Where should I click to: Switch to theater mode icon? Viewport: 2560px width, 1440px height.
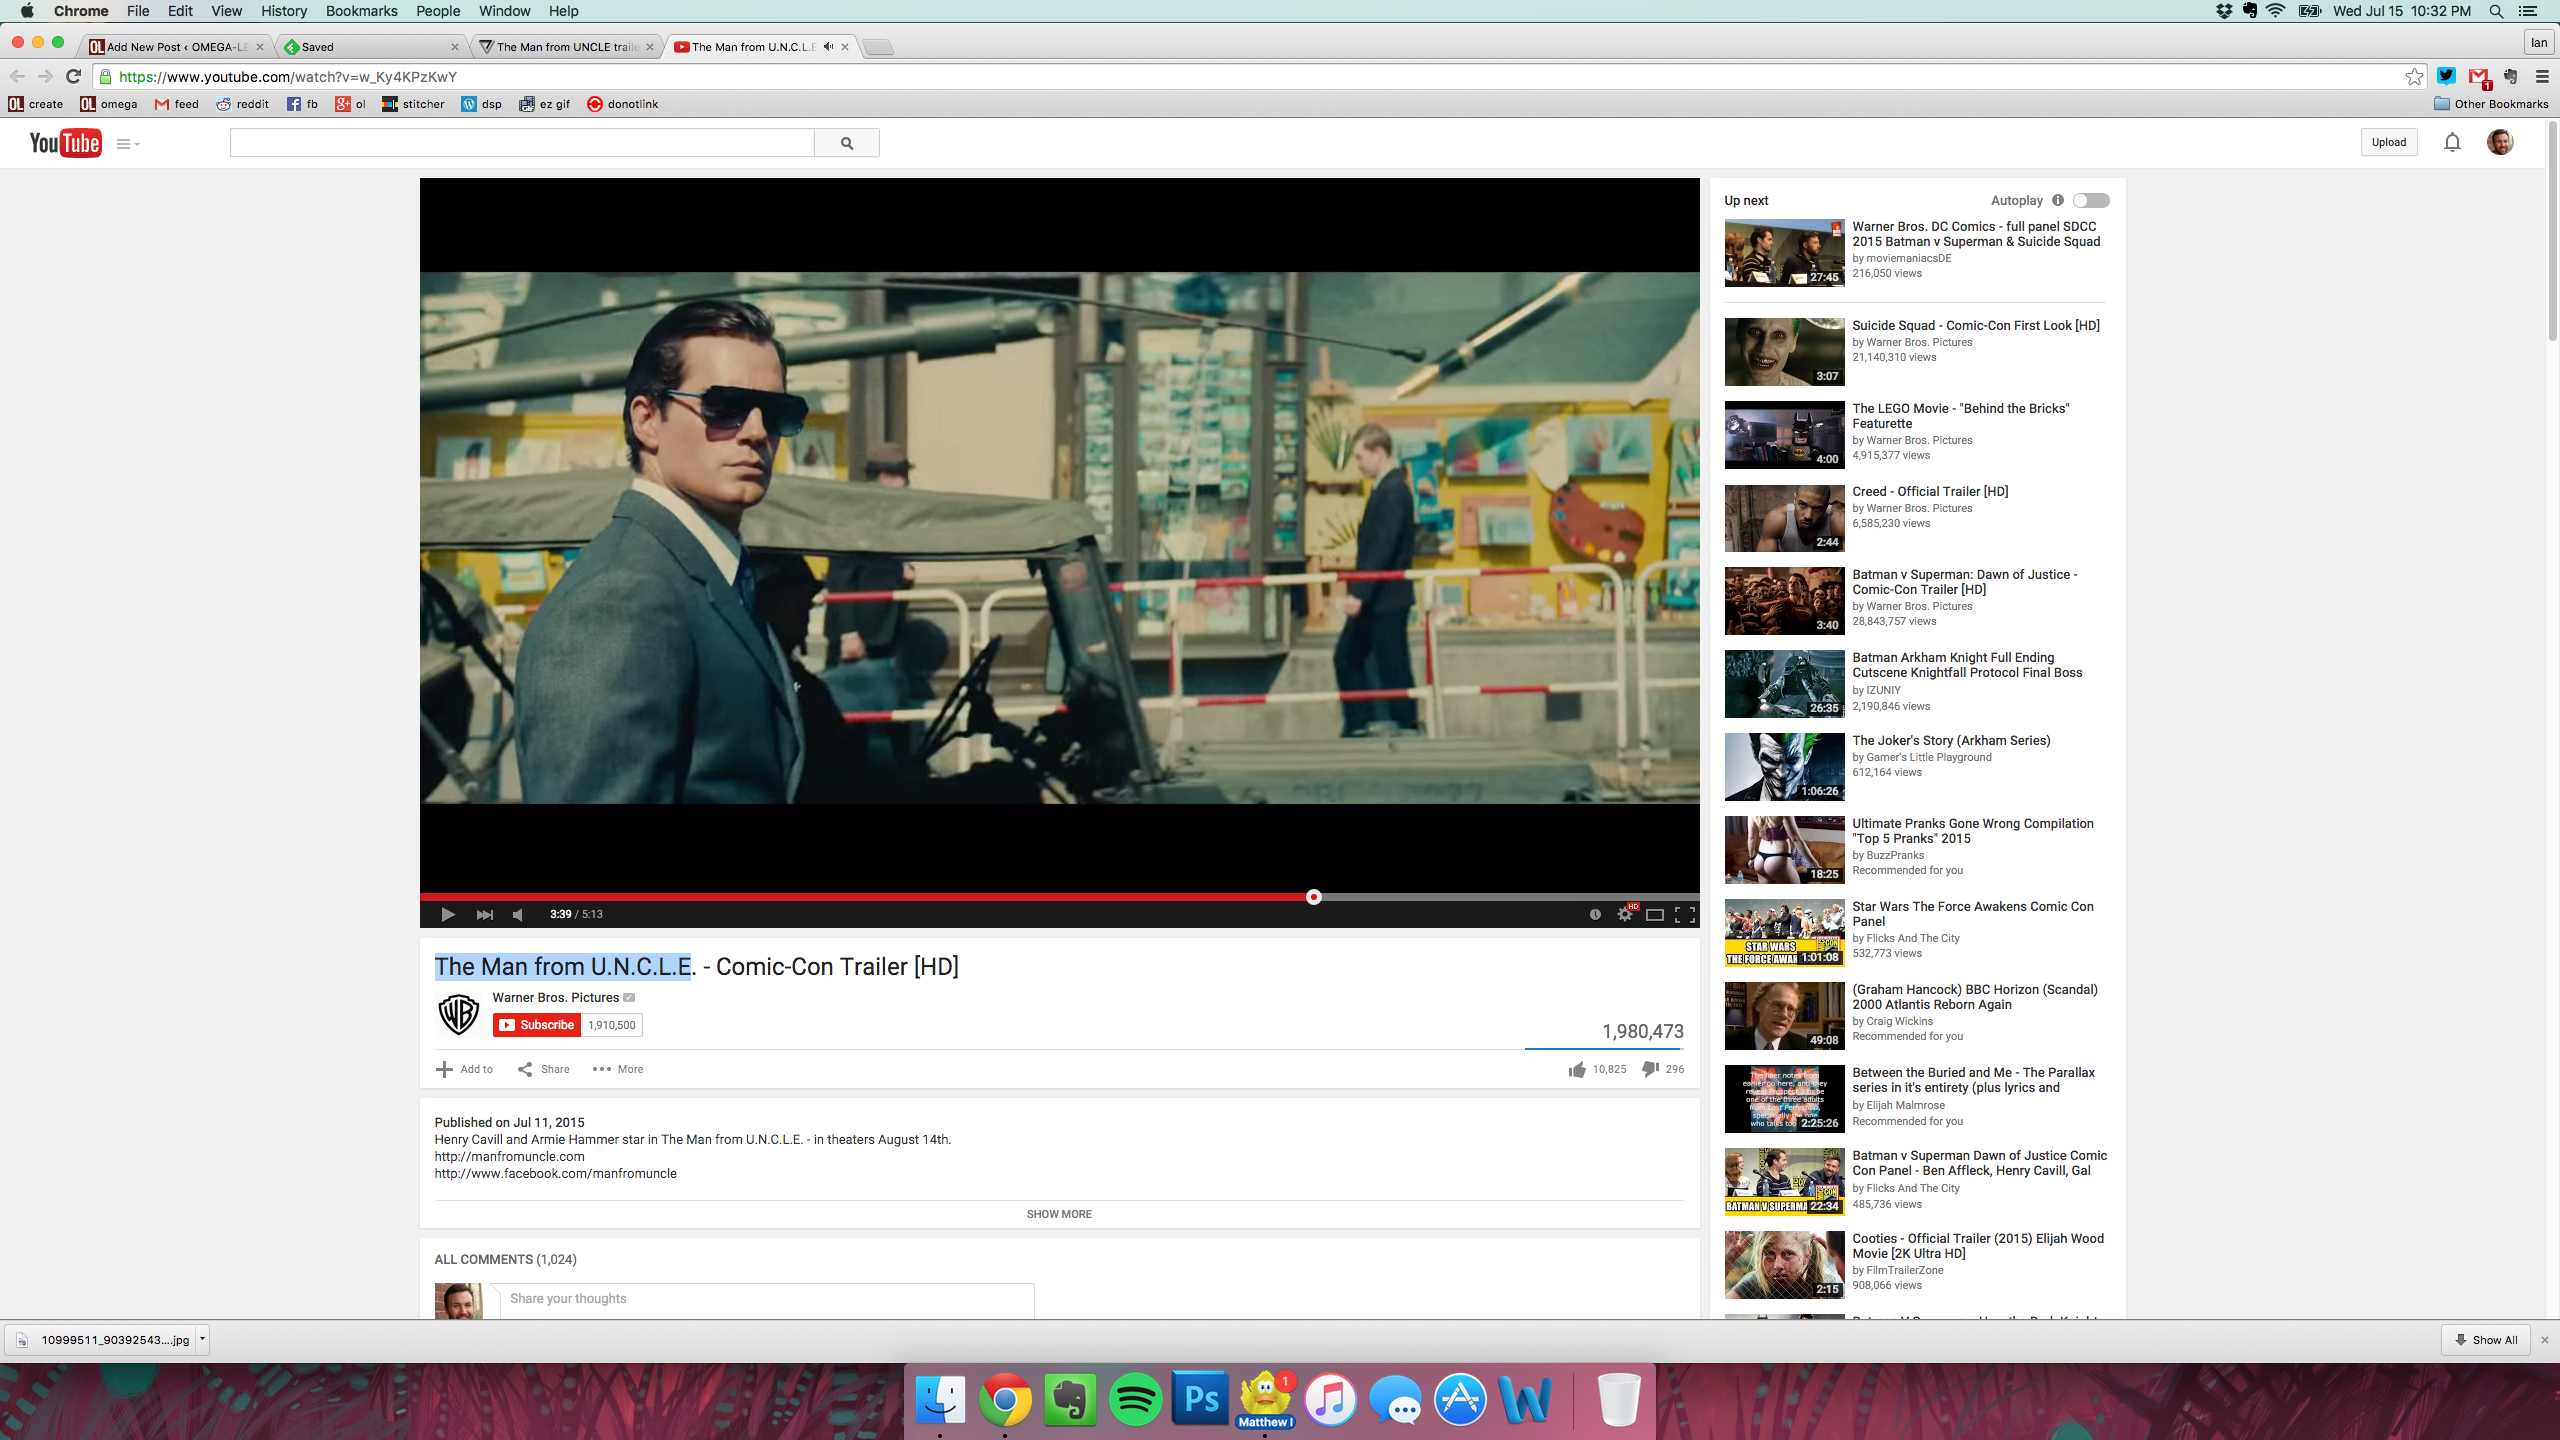tap(1655, 914)
